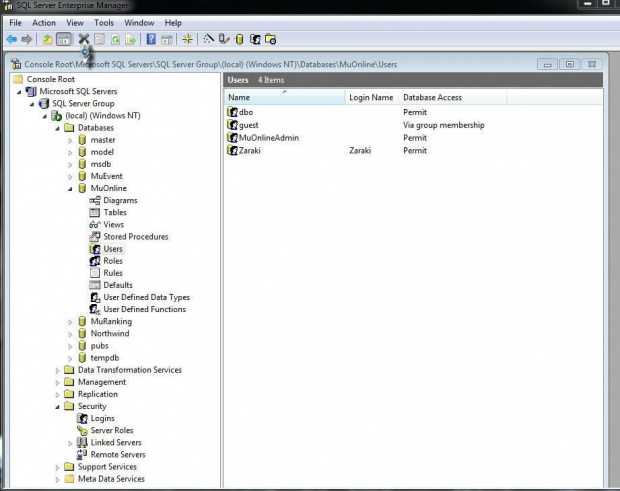Click the Delete (X) toolbar icon
The image size is (620, 491).
point(84,40)
